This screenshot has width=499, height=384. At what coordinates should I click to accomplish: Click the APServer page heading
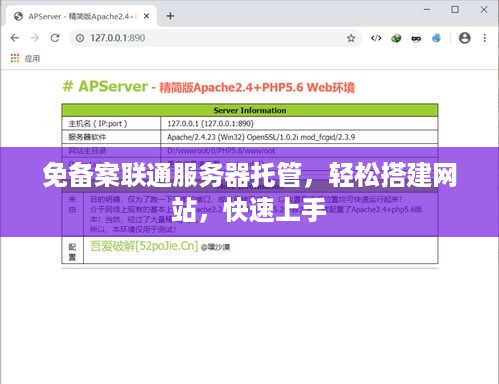(209, 87)
